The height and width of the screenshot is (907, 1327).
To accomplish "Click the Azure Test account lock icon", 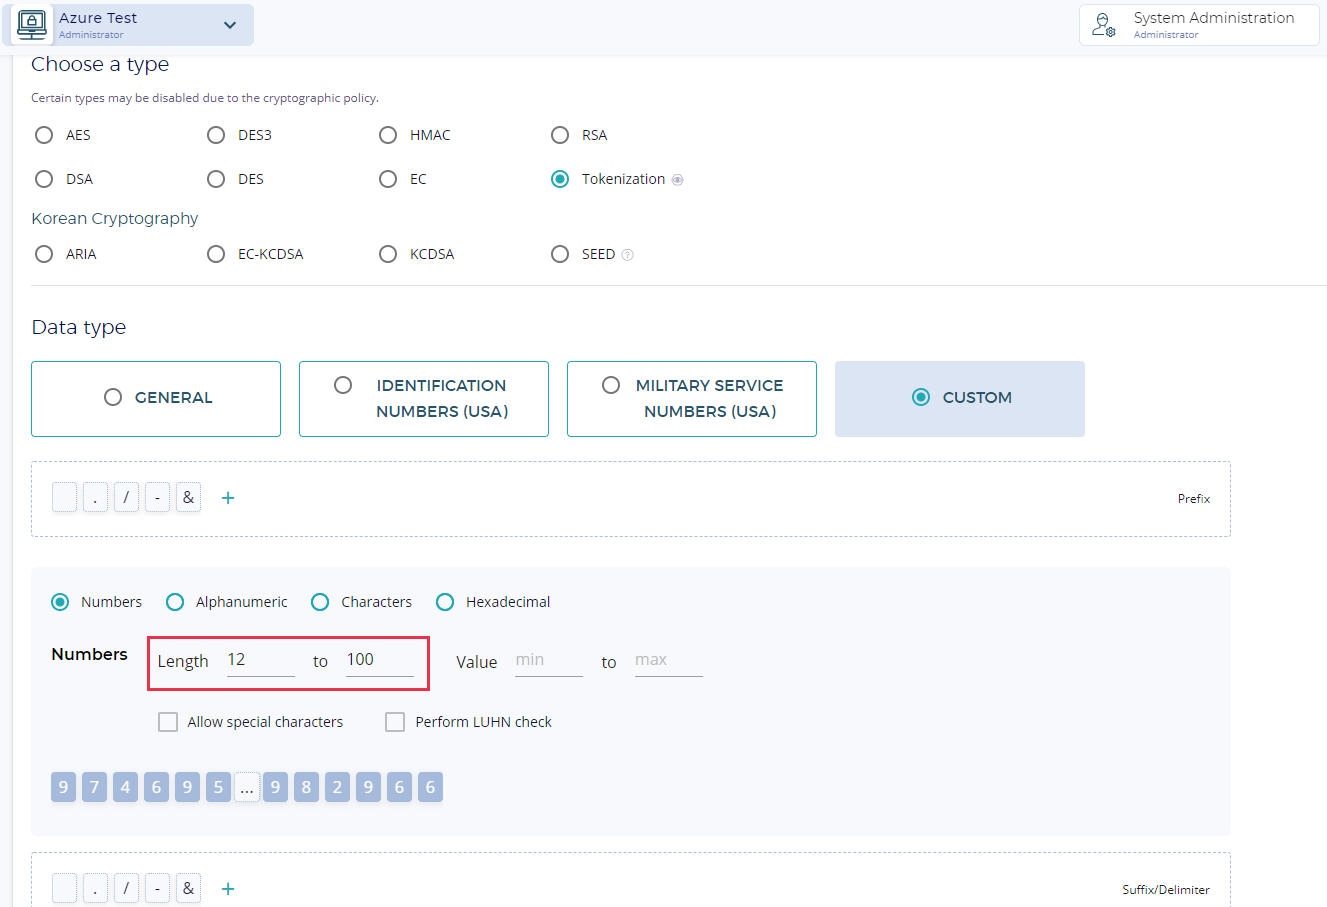I will (32, 25).
